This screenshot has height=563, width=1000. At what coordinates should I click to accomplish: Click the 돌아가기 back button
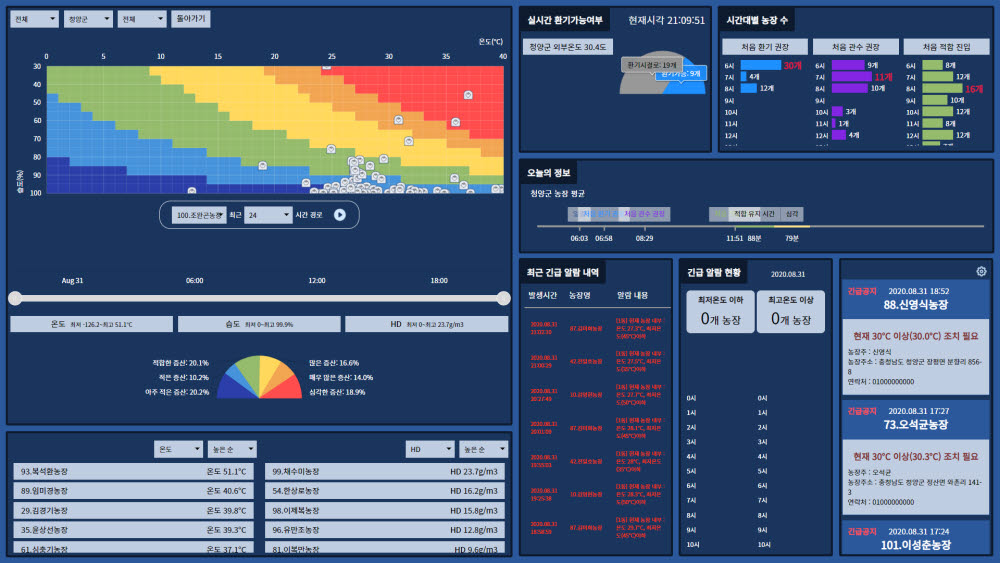point(191,19)
